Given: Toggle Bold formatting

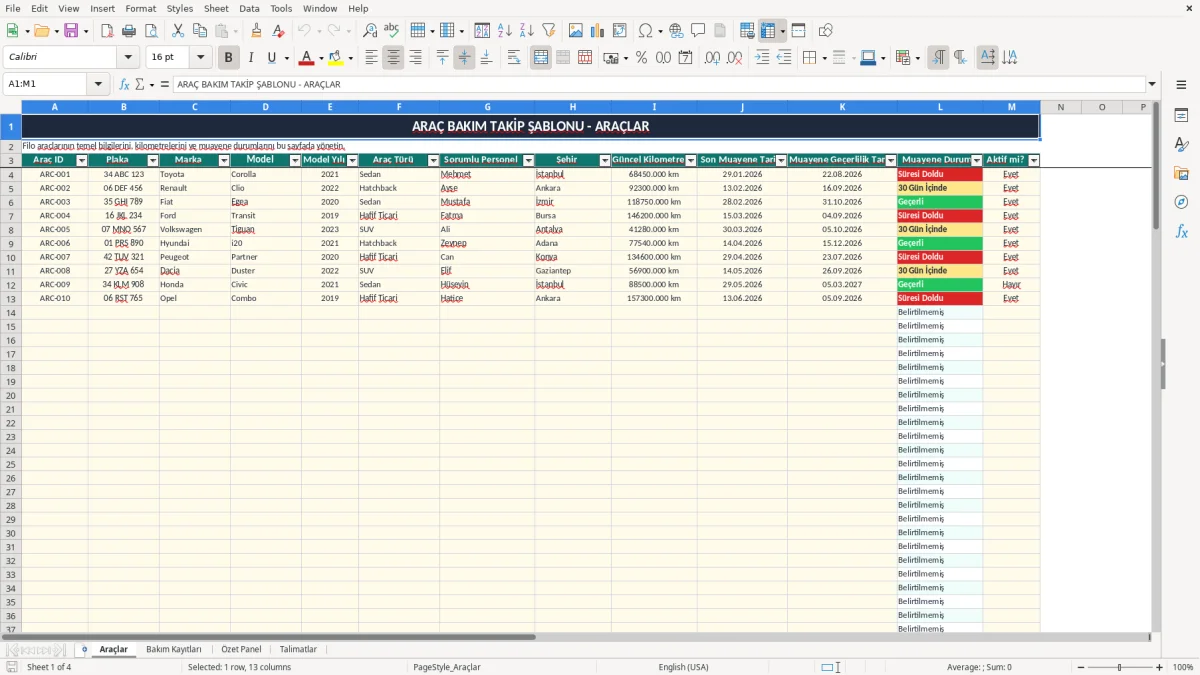Looking at the screenshot, I should (x=229, y=58).
